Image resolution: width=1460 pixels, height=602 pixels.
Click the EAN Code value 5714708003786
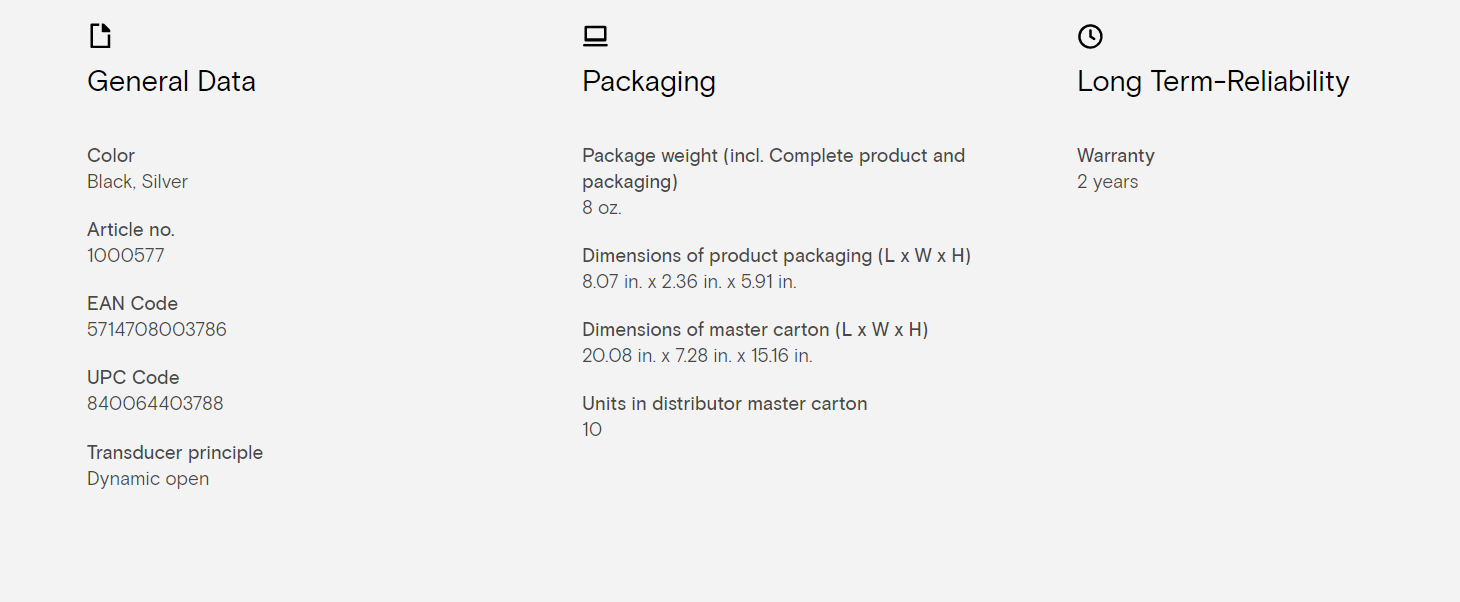click(x=157, y=329)
